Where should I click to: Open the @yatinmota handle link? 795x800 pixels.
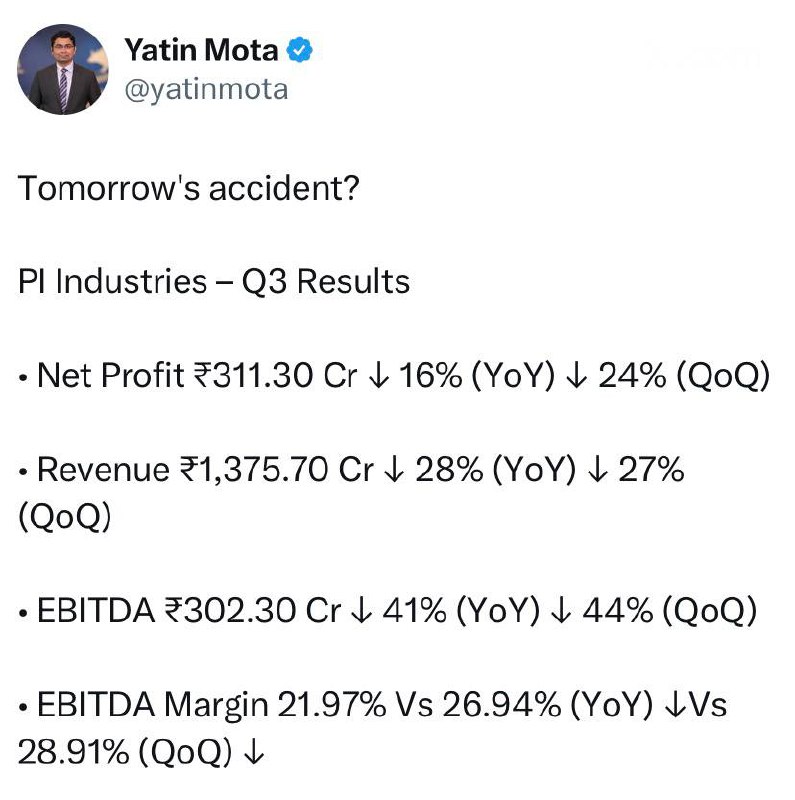pos(205,89)
